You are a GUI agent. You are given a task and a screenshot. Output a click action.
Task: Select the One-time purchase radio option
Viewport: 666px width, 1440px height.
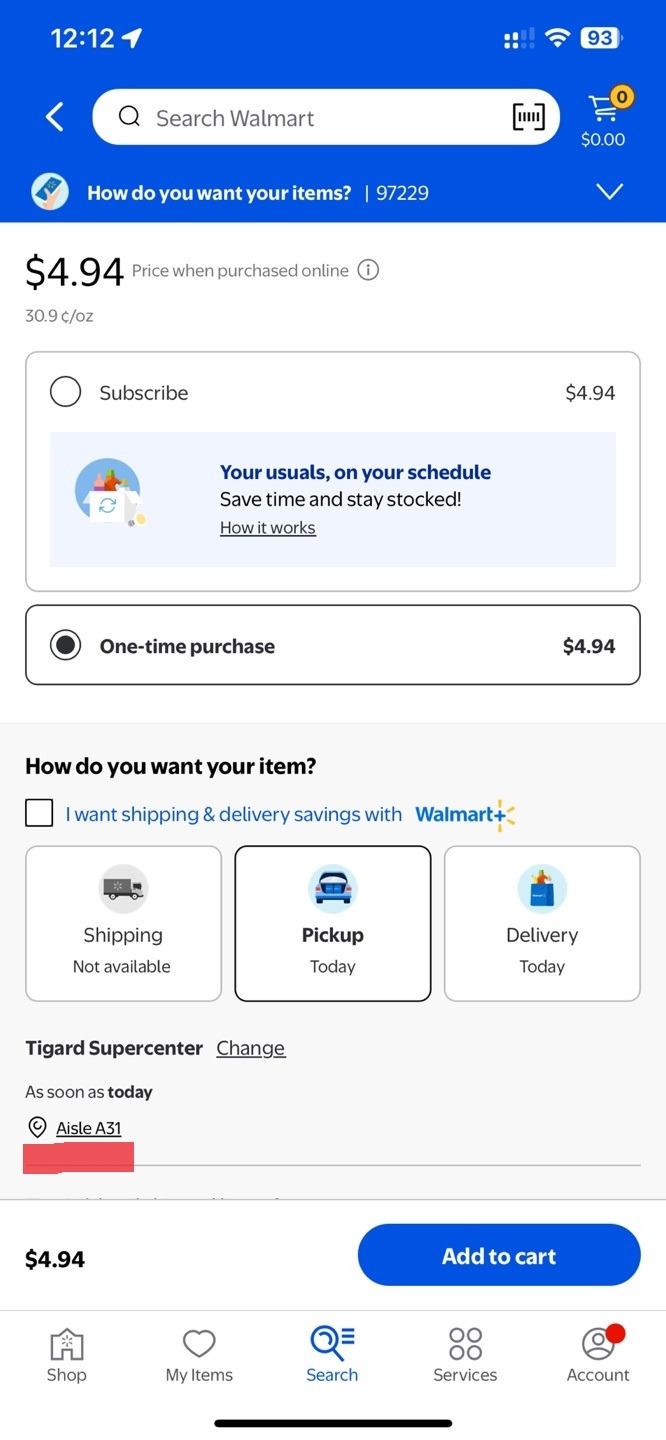66,646
